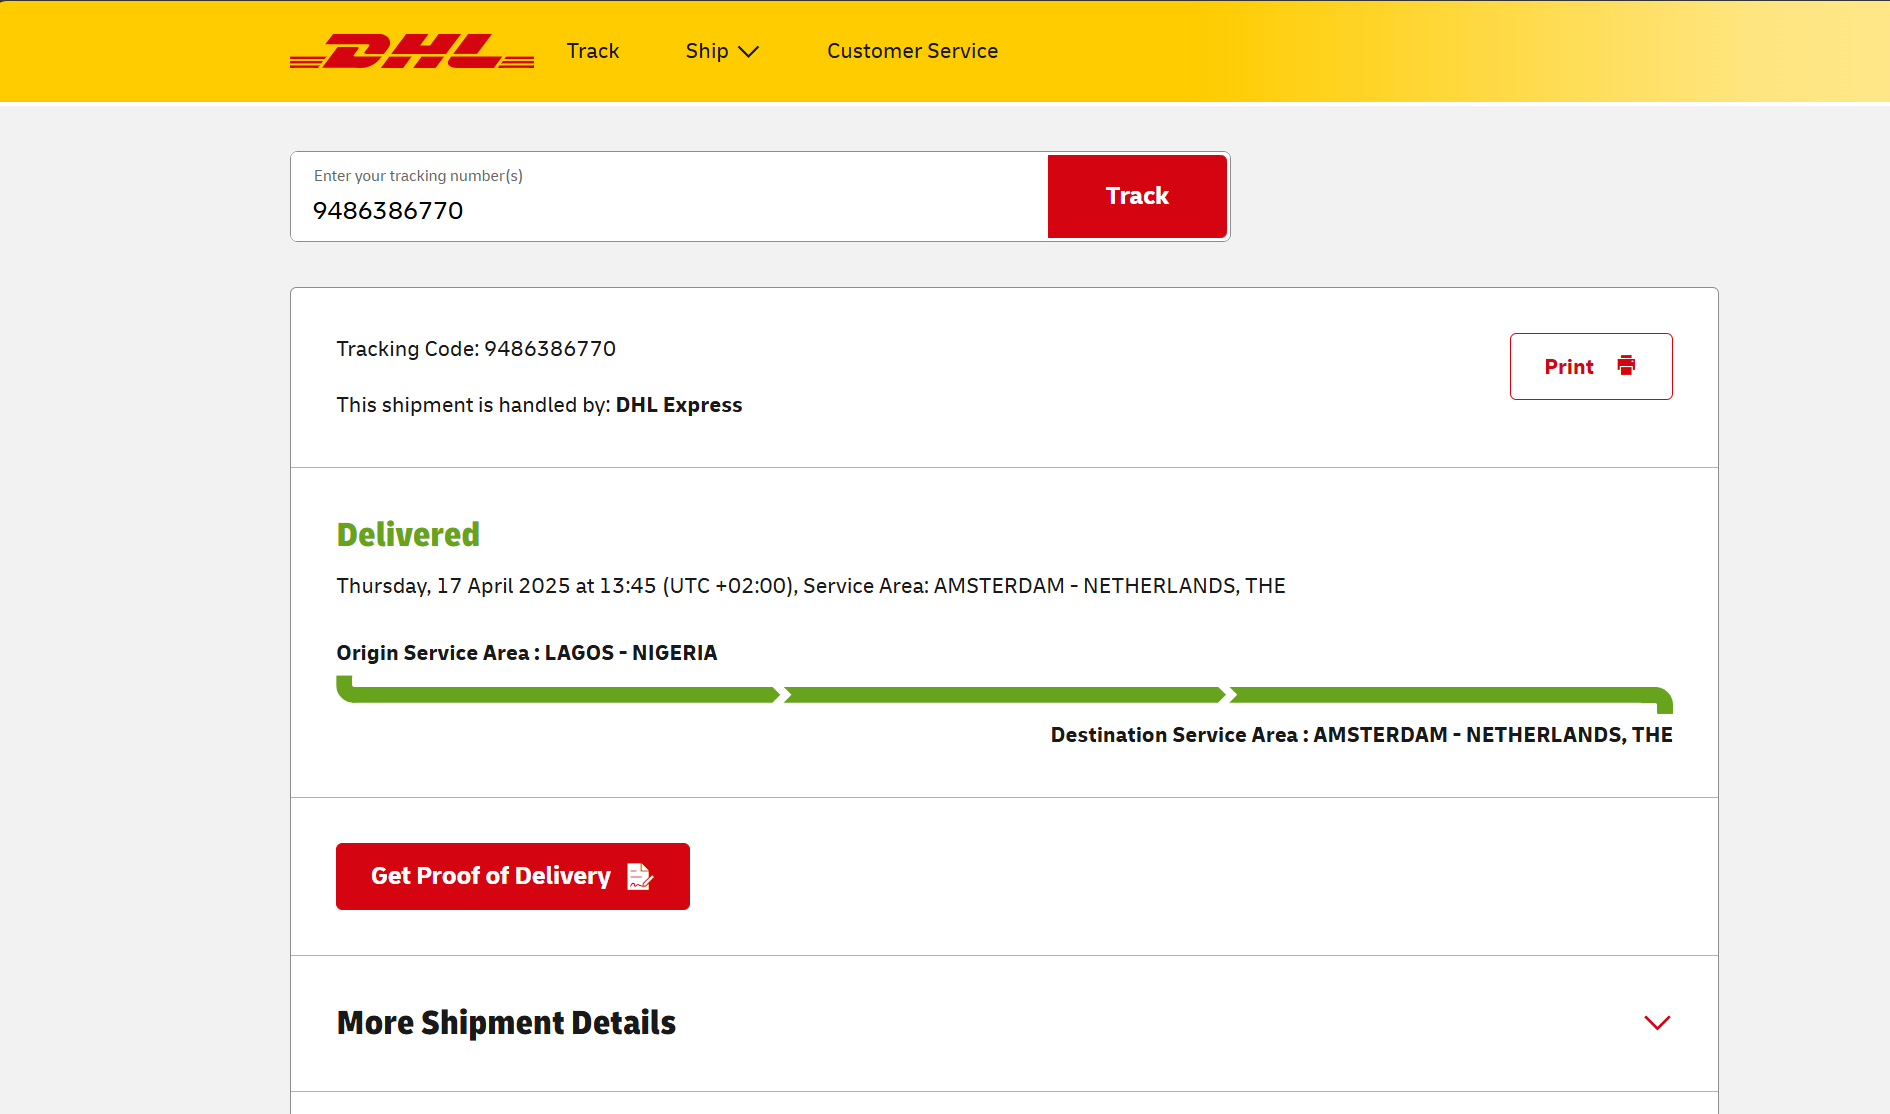Image resolution: width=1890 pixels, height=1114 pixels.
Task: Click the chevron arrow next to Ship
Action: point(748,51)
